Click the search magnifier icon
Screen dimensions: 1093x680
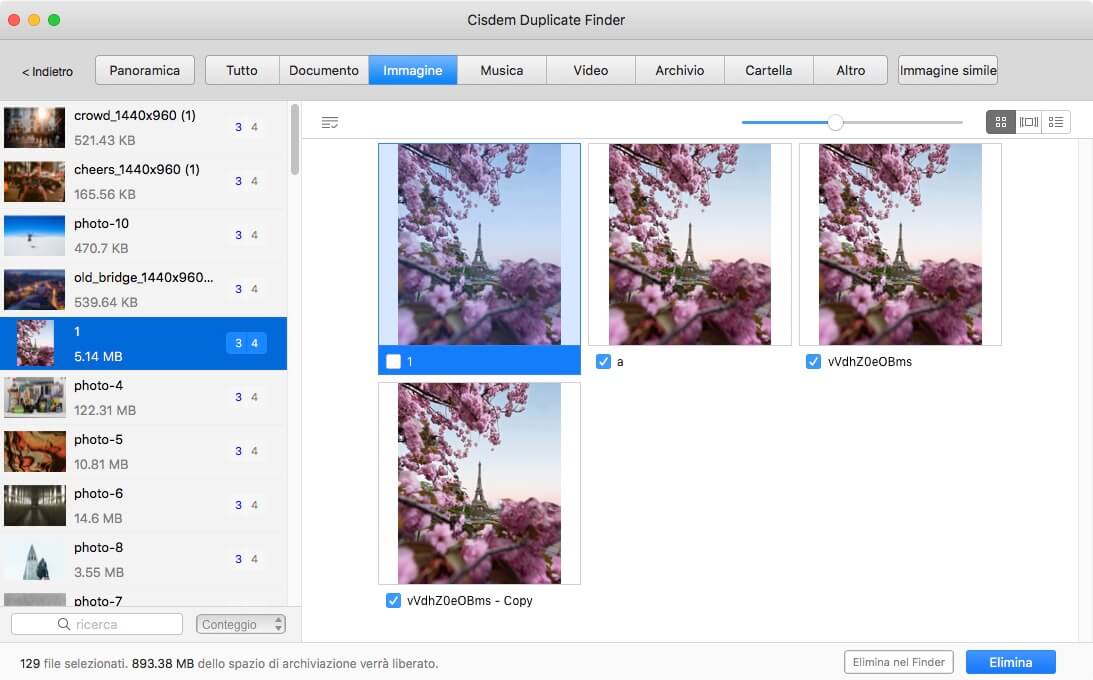point(65,625)
